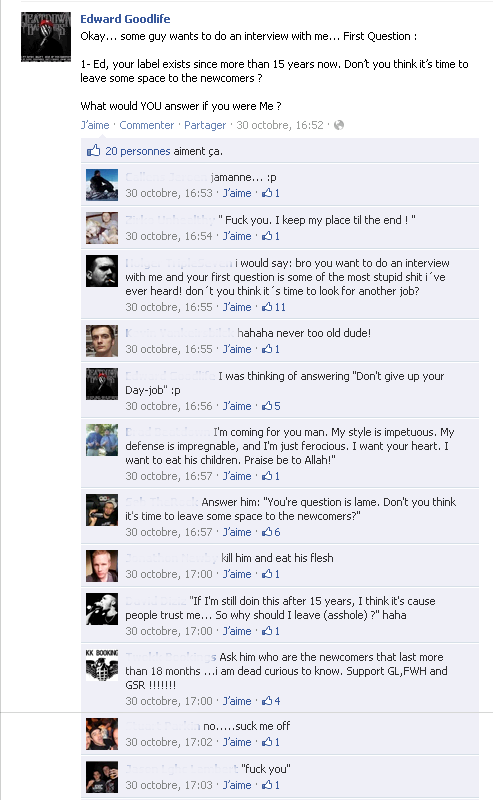This screenshot has height=800, width=493.
Task: Like the main post with J'aime
Action: pyautogui.click(x=95, y=125)
